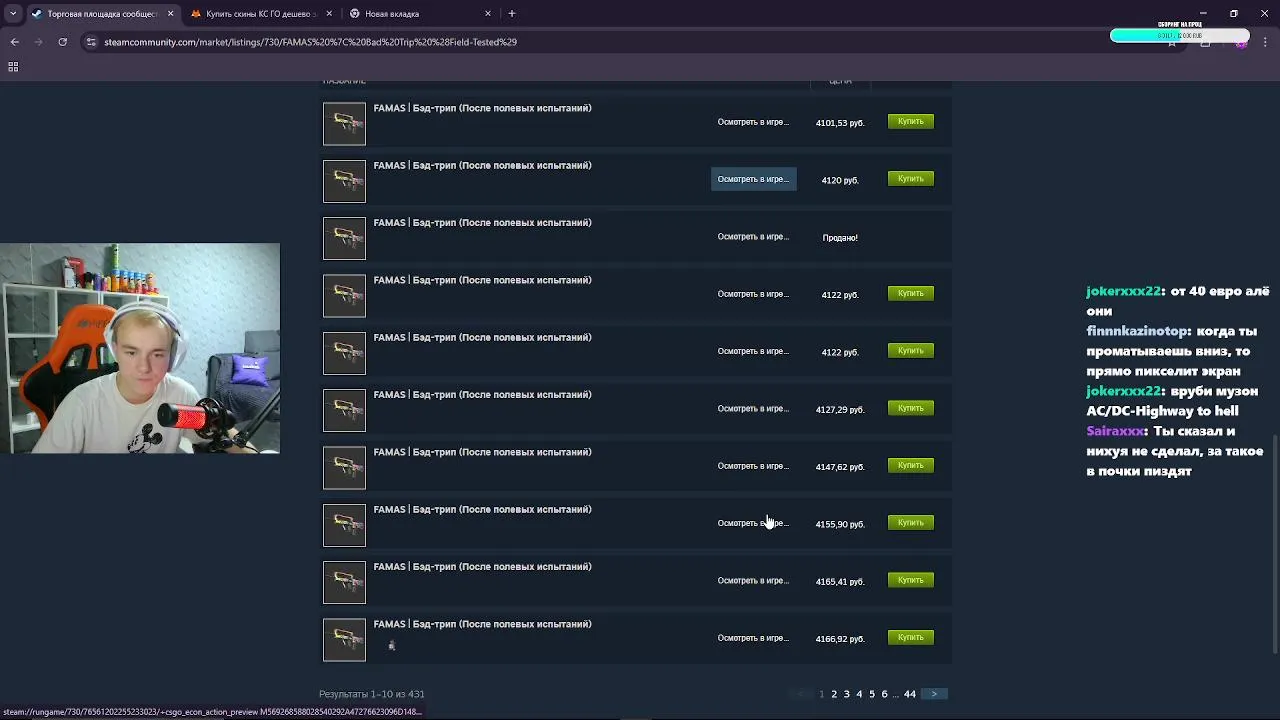
Task: Click FAMAS thumbnail of the 4127,29 руб. listing
Action: 344,410
